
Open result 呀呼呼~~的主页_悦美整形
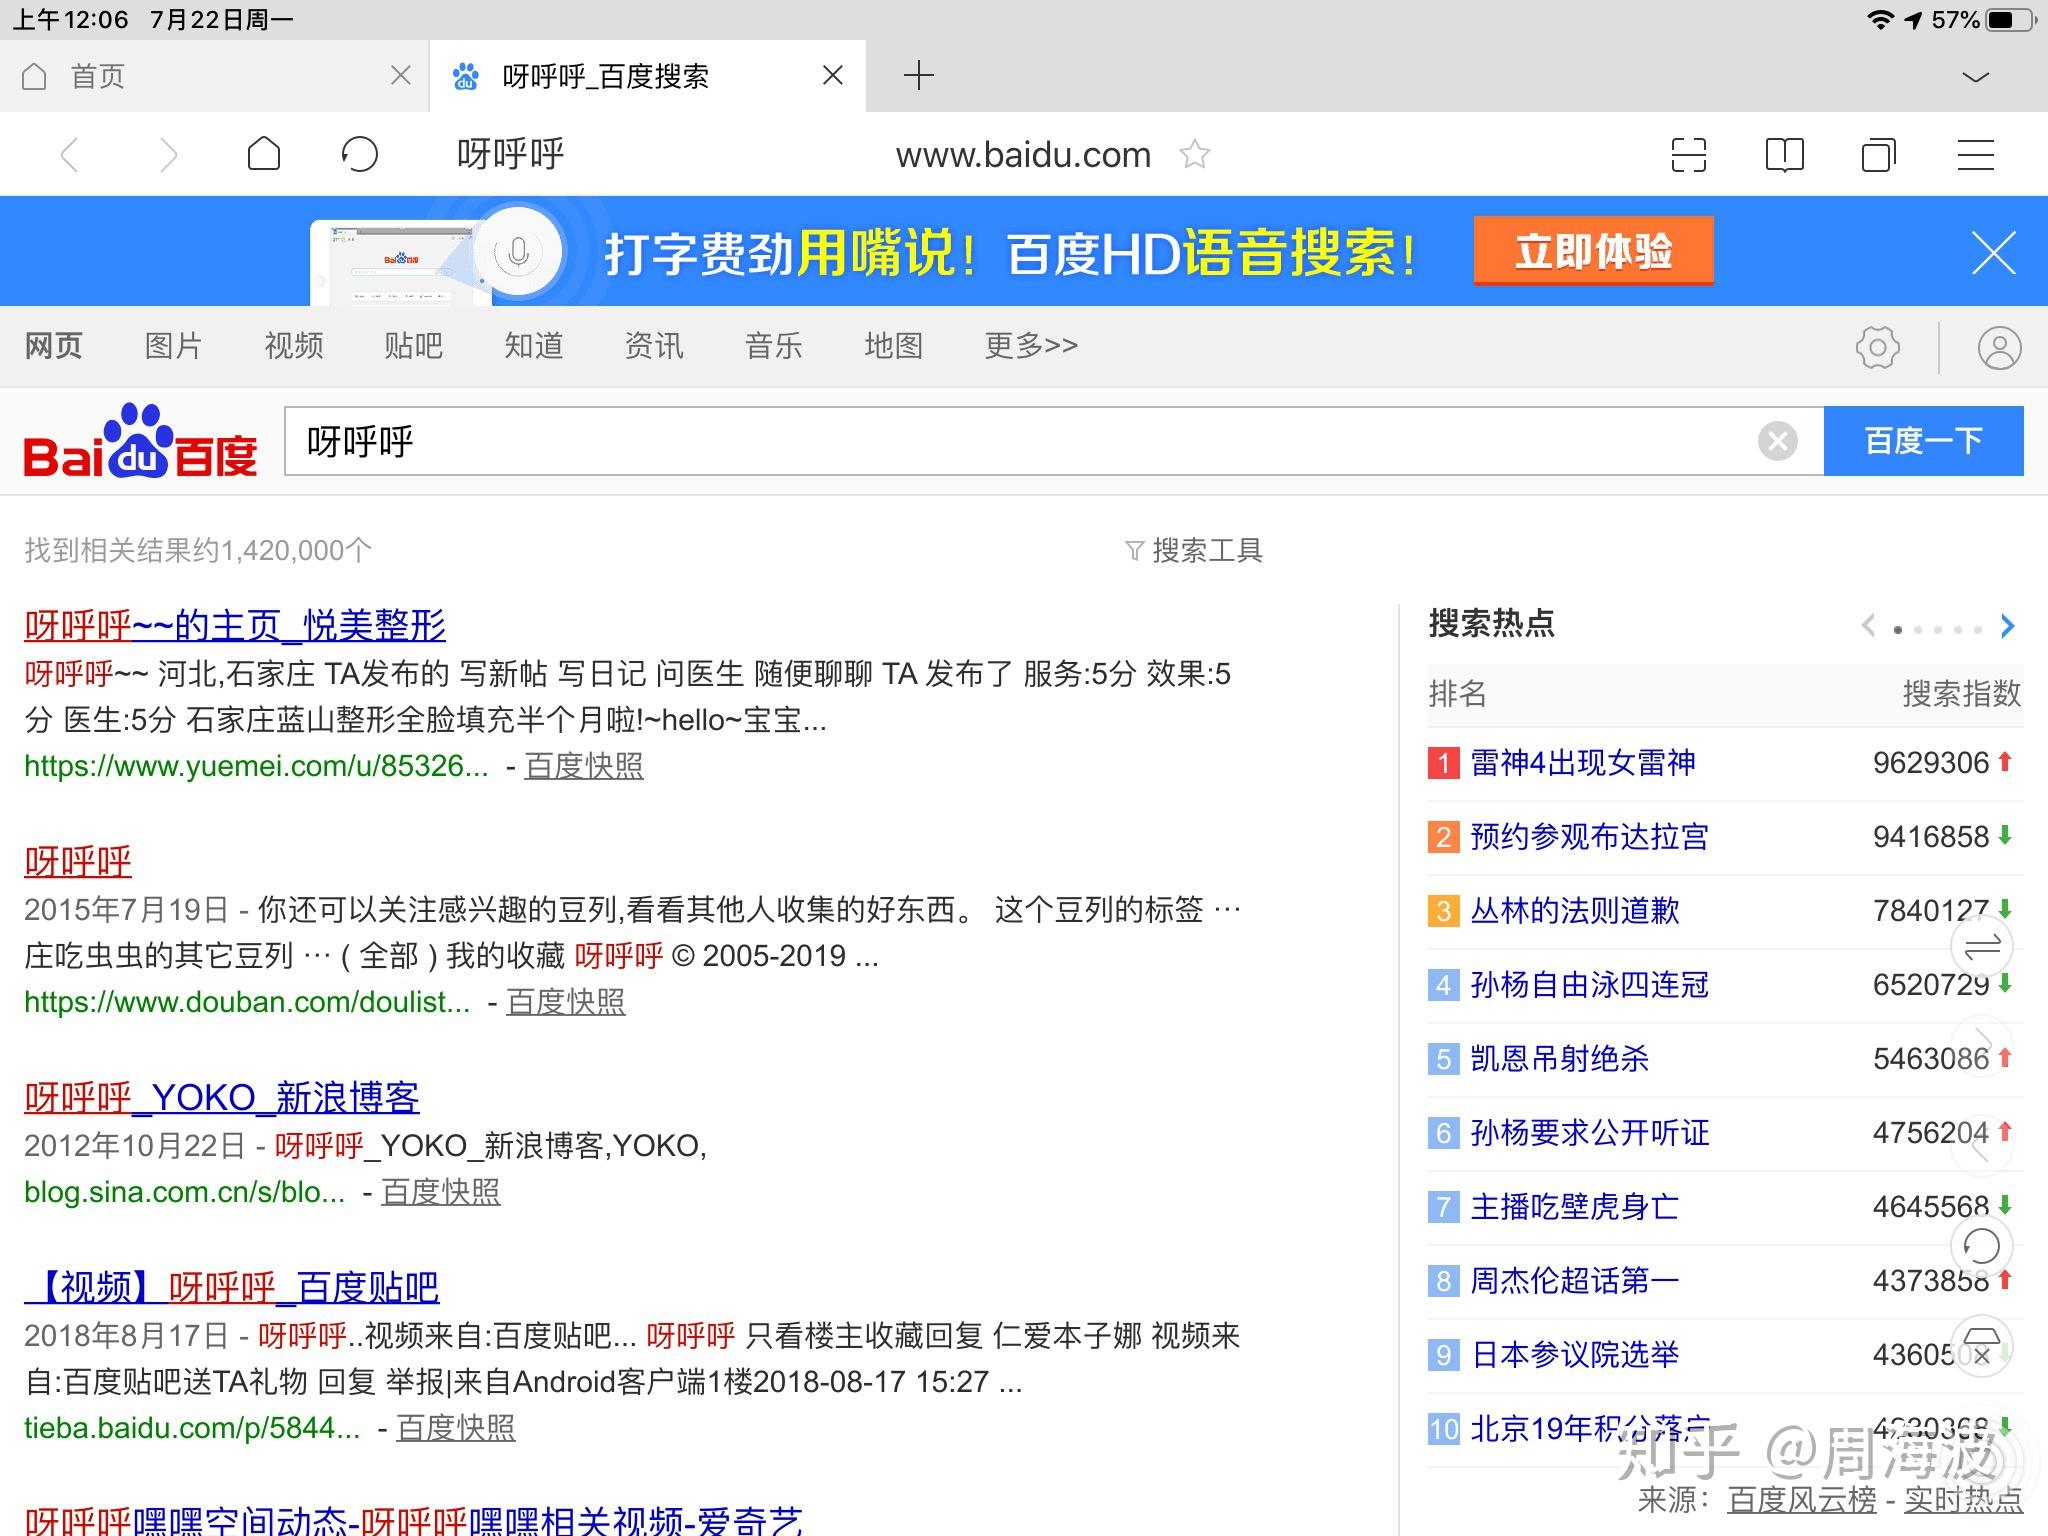pyautogui.click(x=235, y=626)
